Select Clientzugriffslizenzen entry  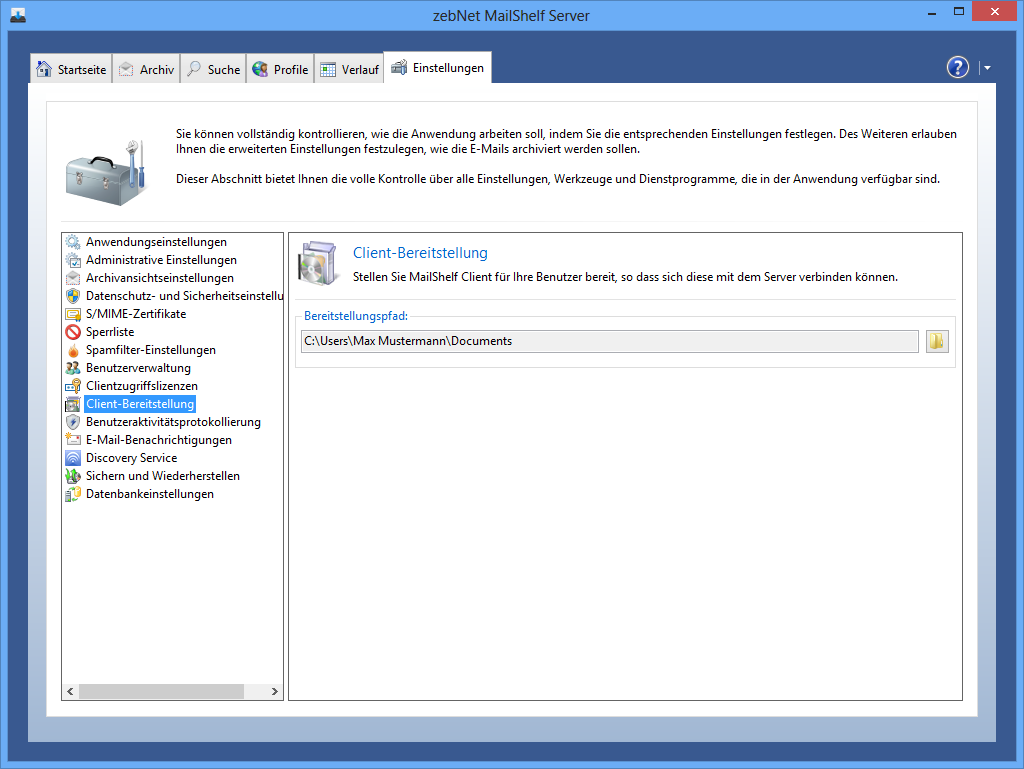pyautogui.click(x=142, y=386)
